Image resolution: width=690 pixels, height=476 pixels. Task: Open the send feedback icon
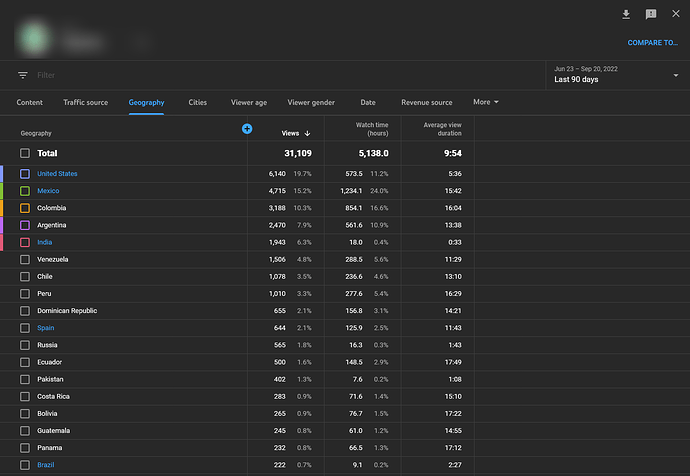[651, 14]
